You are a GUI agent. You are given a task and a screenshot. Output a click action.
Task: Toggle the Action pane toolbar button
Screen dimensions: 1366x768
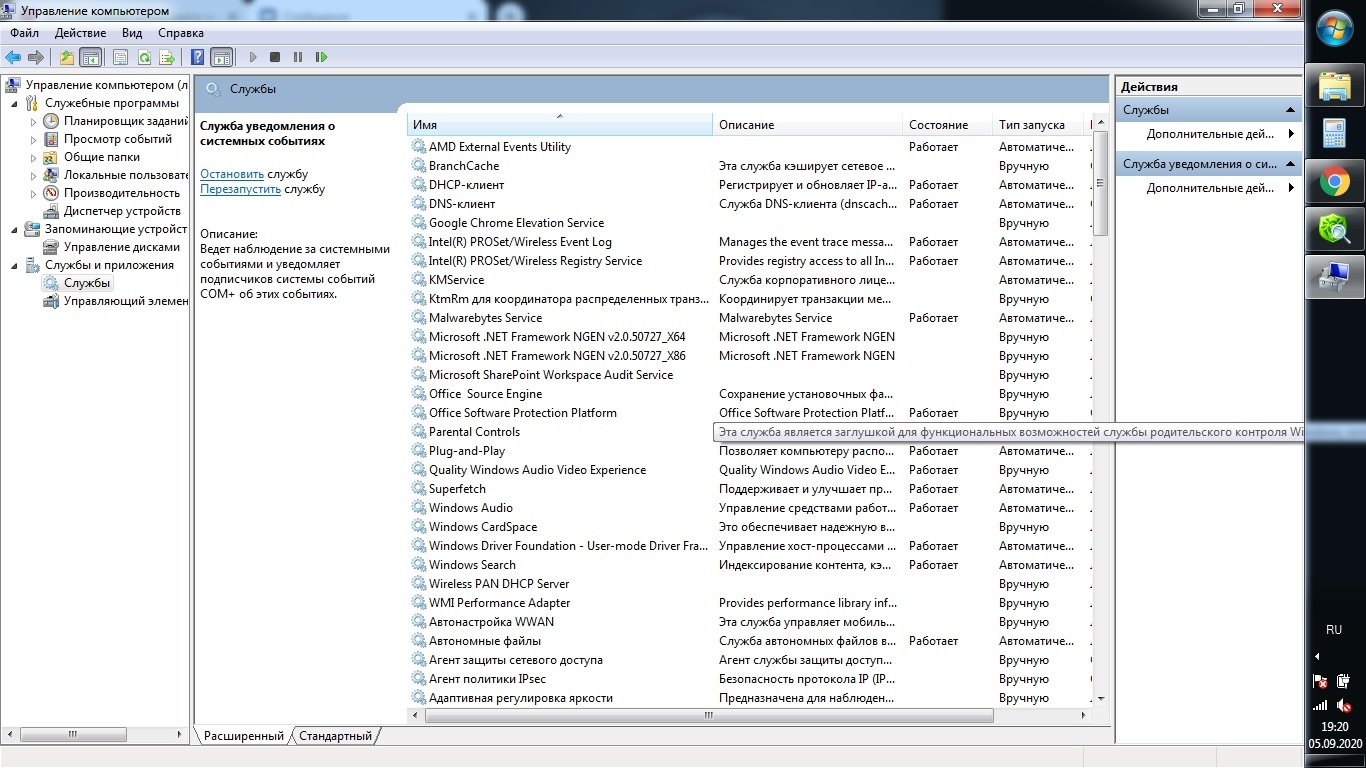click(x=221, y=57)
